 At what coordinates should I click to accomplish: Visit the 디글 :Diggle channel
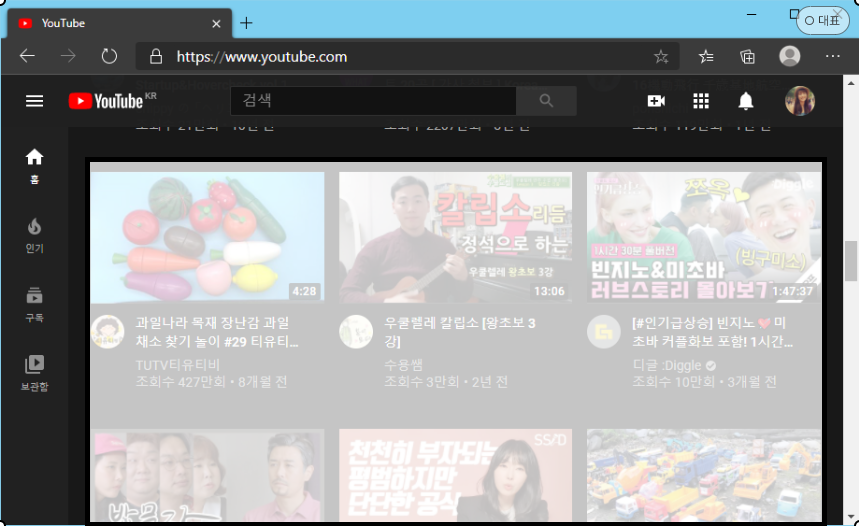click(667, 365)
